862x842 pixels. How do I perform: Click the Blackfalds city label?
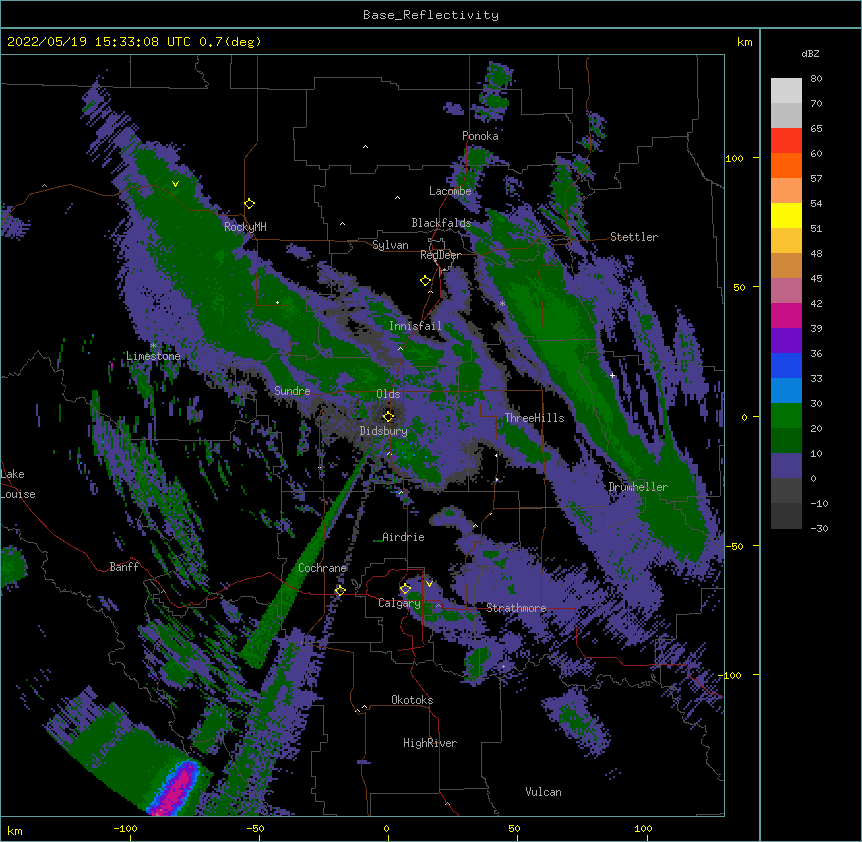tap(441, 223)
